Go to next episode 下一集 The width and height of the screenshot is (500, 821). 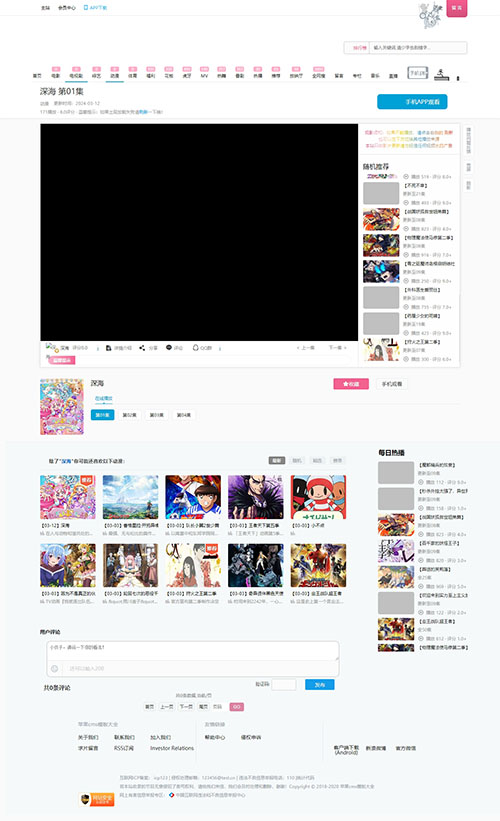point(337,348)
